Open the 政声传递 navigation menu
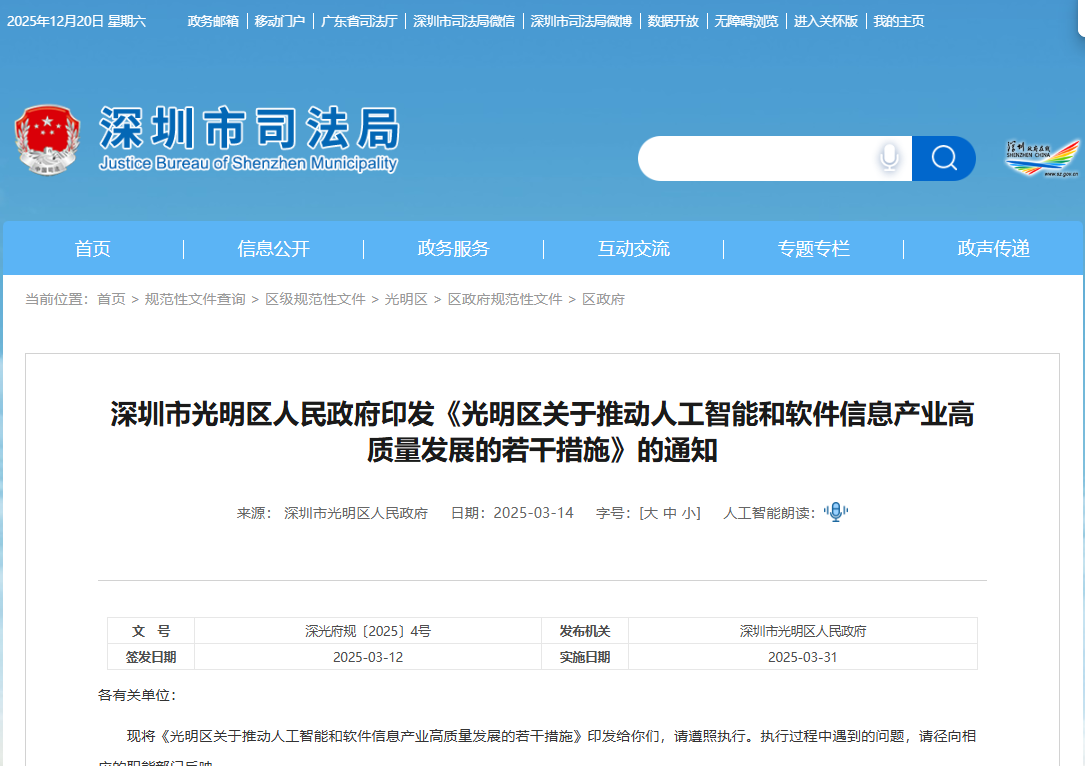The image size is (1085, 766). [994, 248]
